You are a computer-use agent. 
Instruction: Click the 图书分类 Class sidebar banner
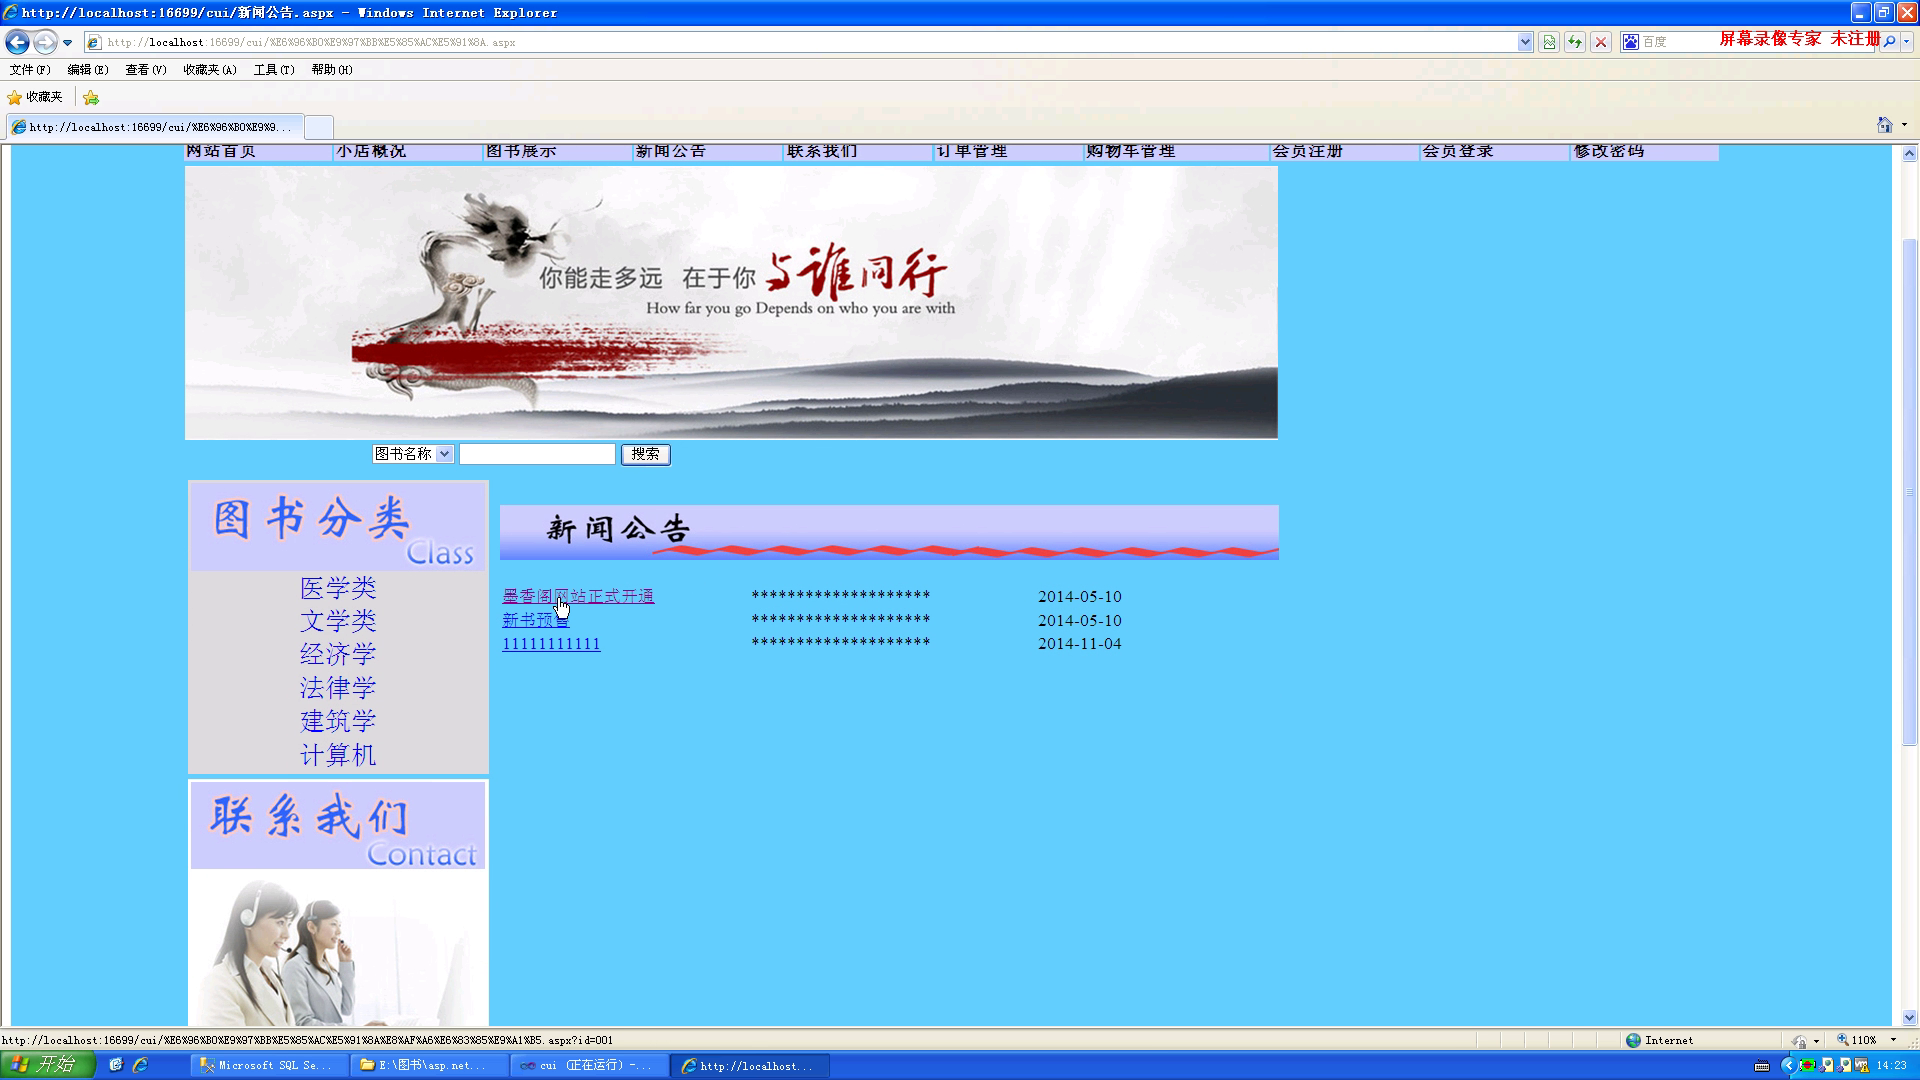coord(338,526)
